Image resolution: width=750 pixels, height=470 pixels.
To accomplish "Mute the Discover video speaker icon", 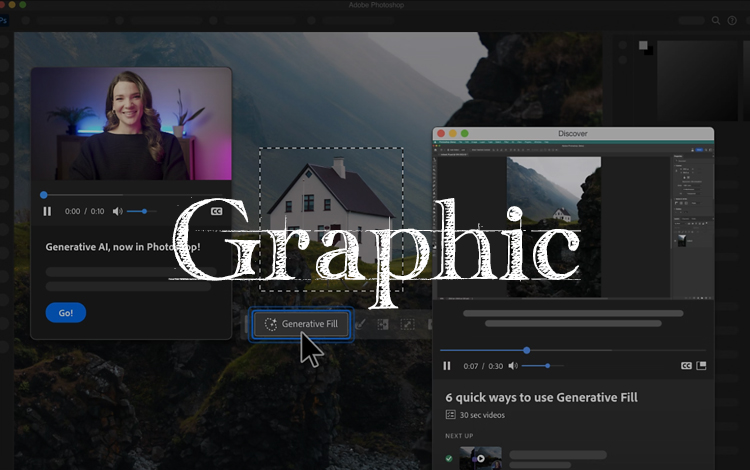I will [x=513, y=366].
